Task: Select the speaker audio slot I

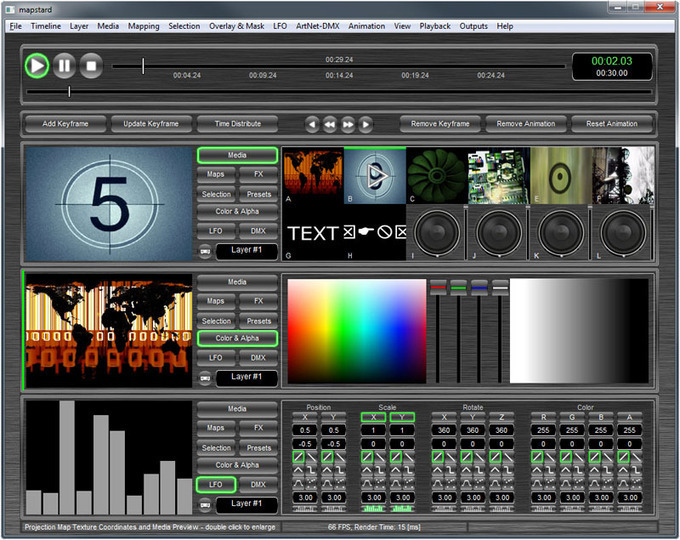Action: coord(437,232)
